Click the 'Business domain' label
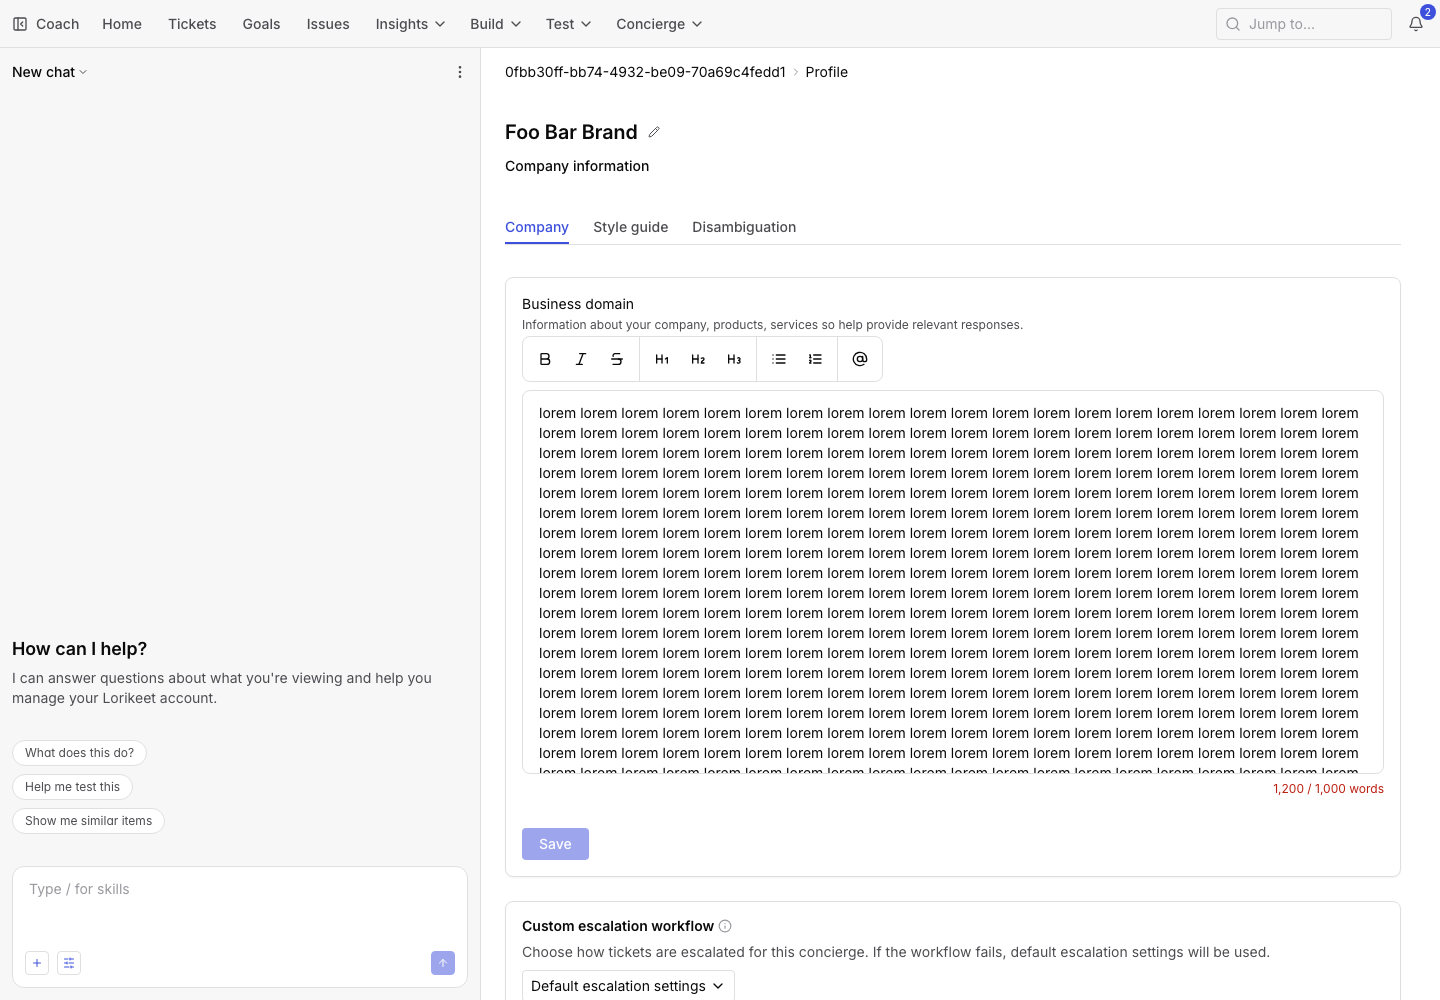The width and height of the screenshot is (1440, 1000). pos(578,304)
